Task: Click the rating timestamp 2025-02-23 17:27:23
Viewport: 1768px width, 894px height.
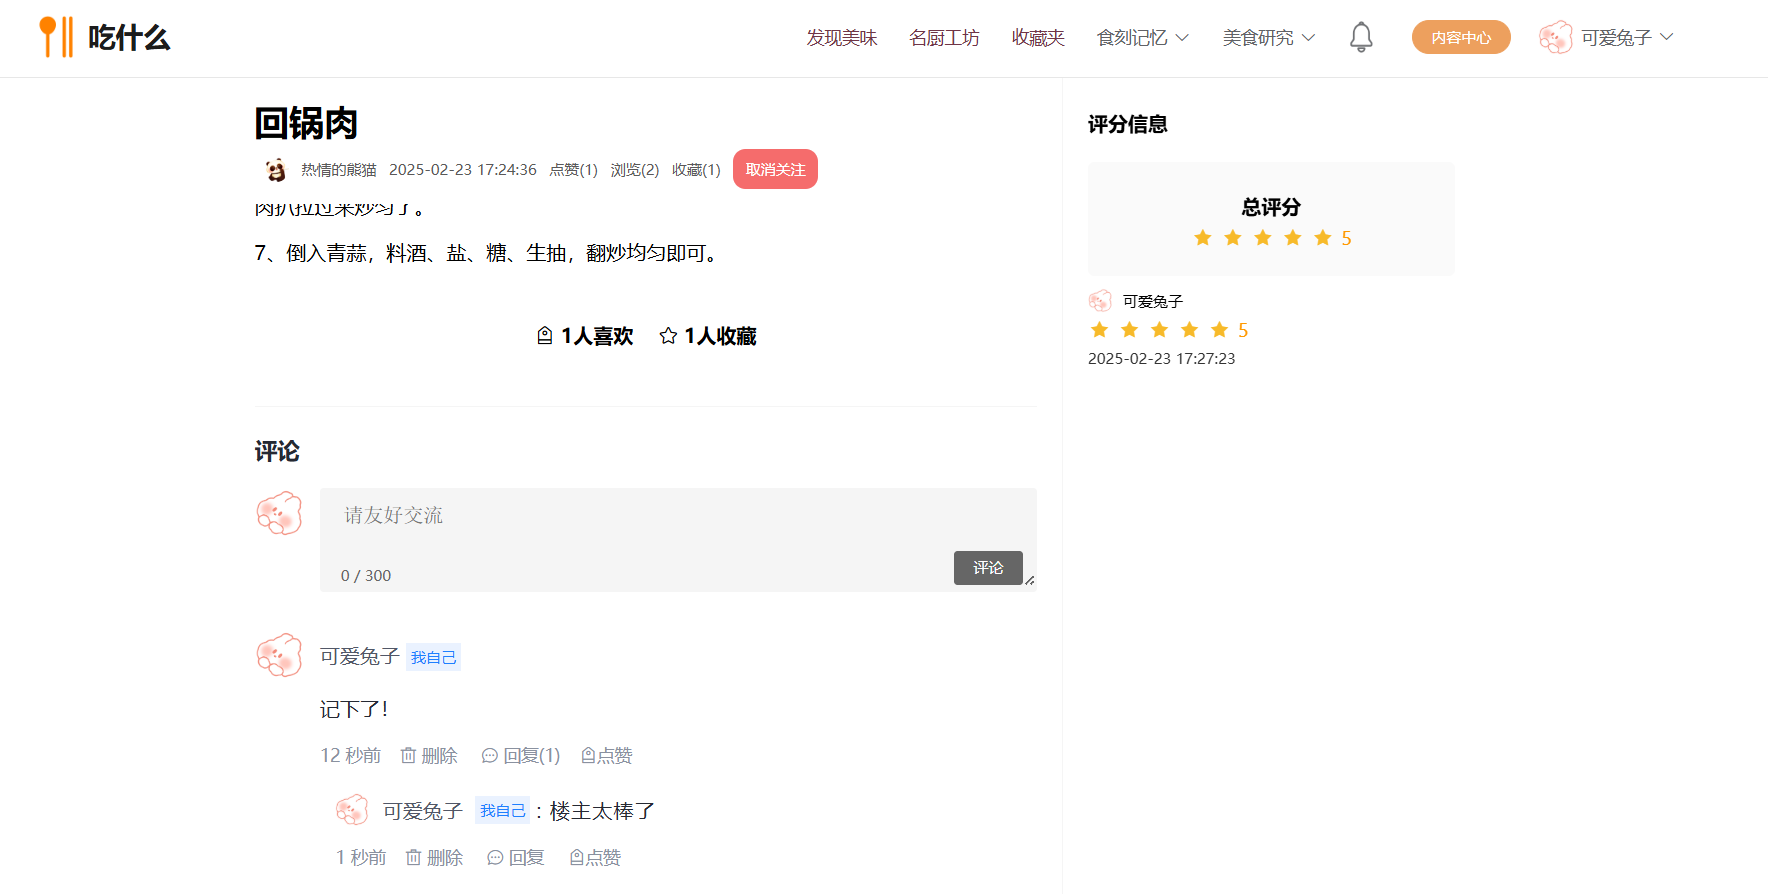Action: point(1161,358)
